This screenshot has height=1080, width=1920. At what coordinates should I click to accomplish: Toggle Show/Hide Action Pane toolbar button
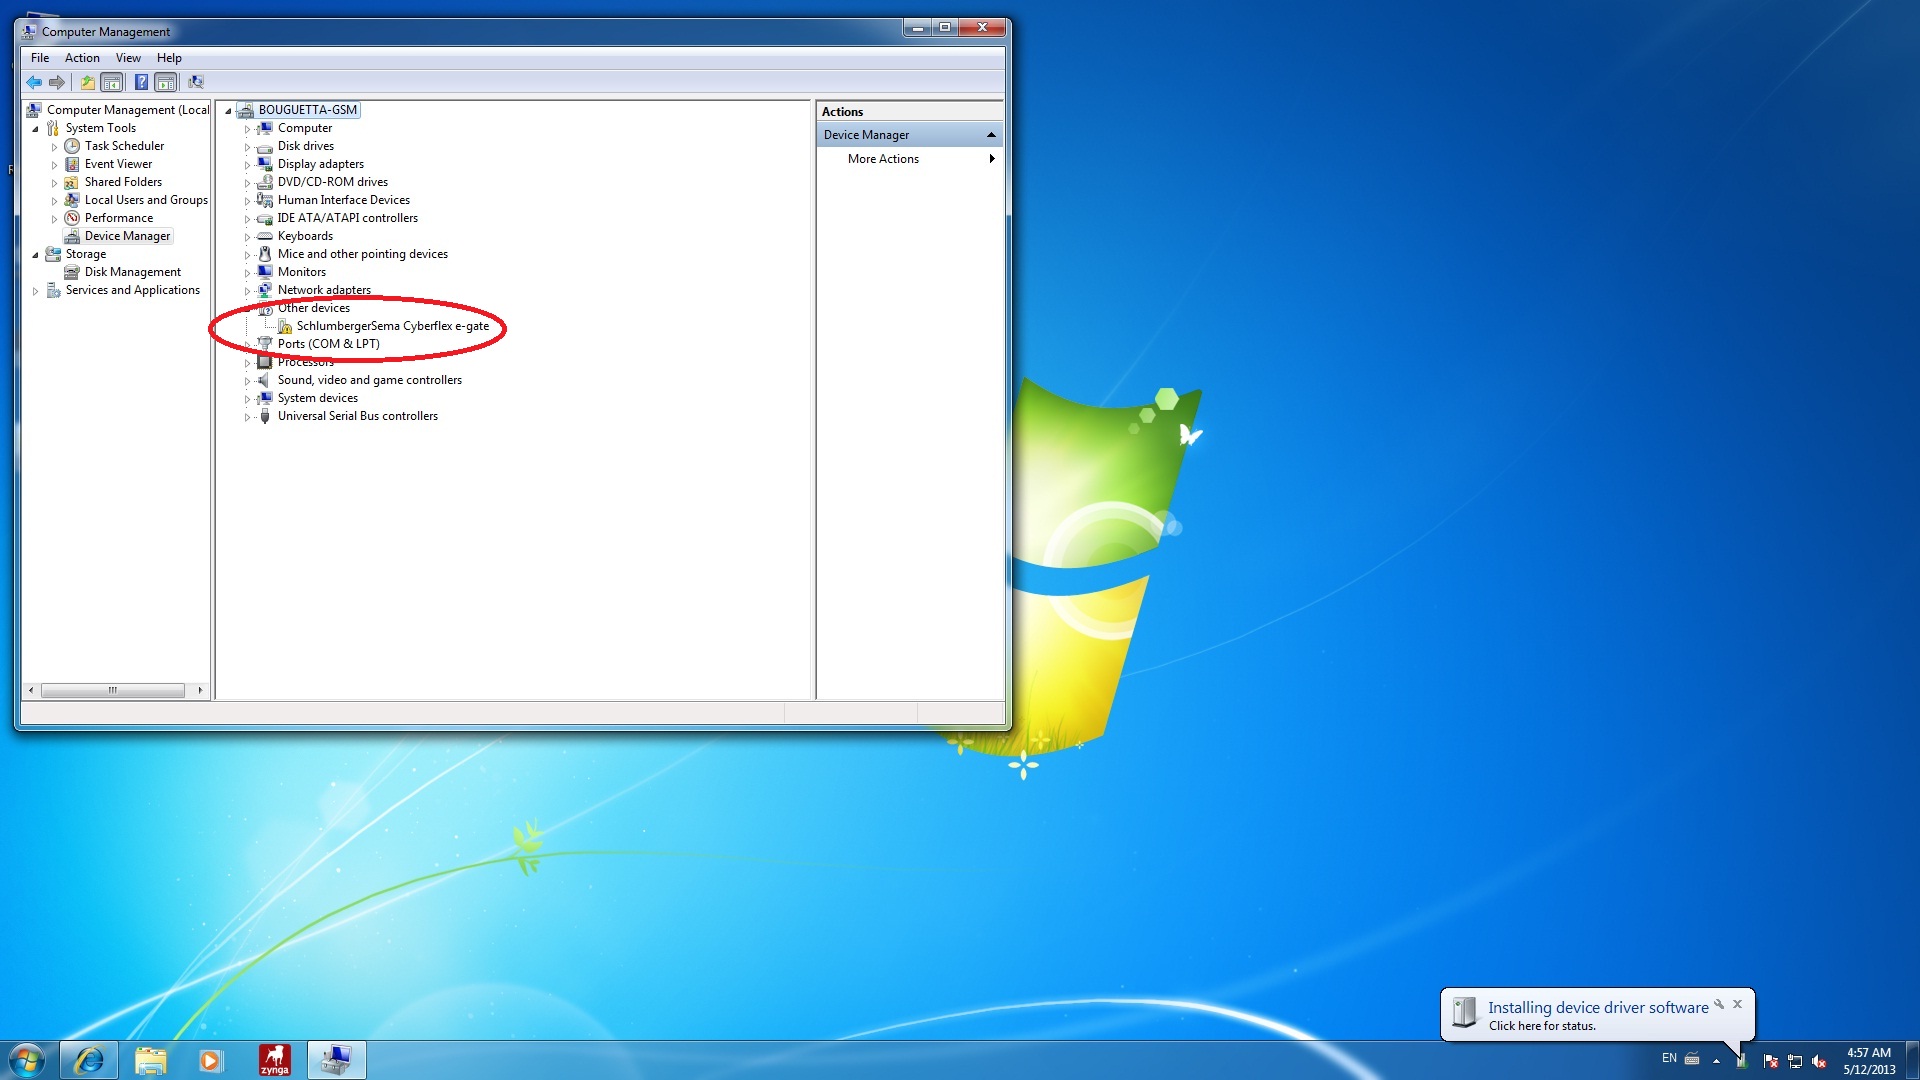point(166,82)
